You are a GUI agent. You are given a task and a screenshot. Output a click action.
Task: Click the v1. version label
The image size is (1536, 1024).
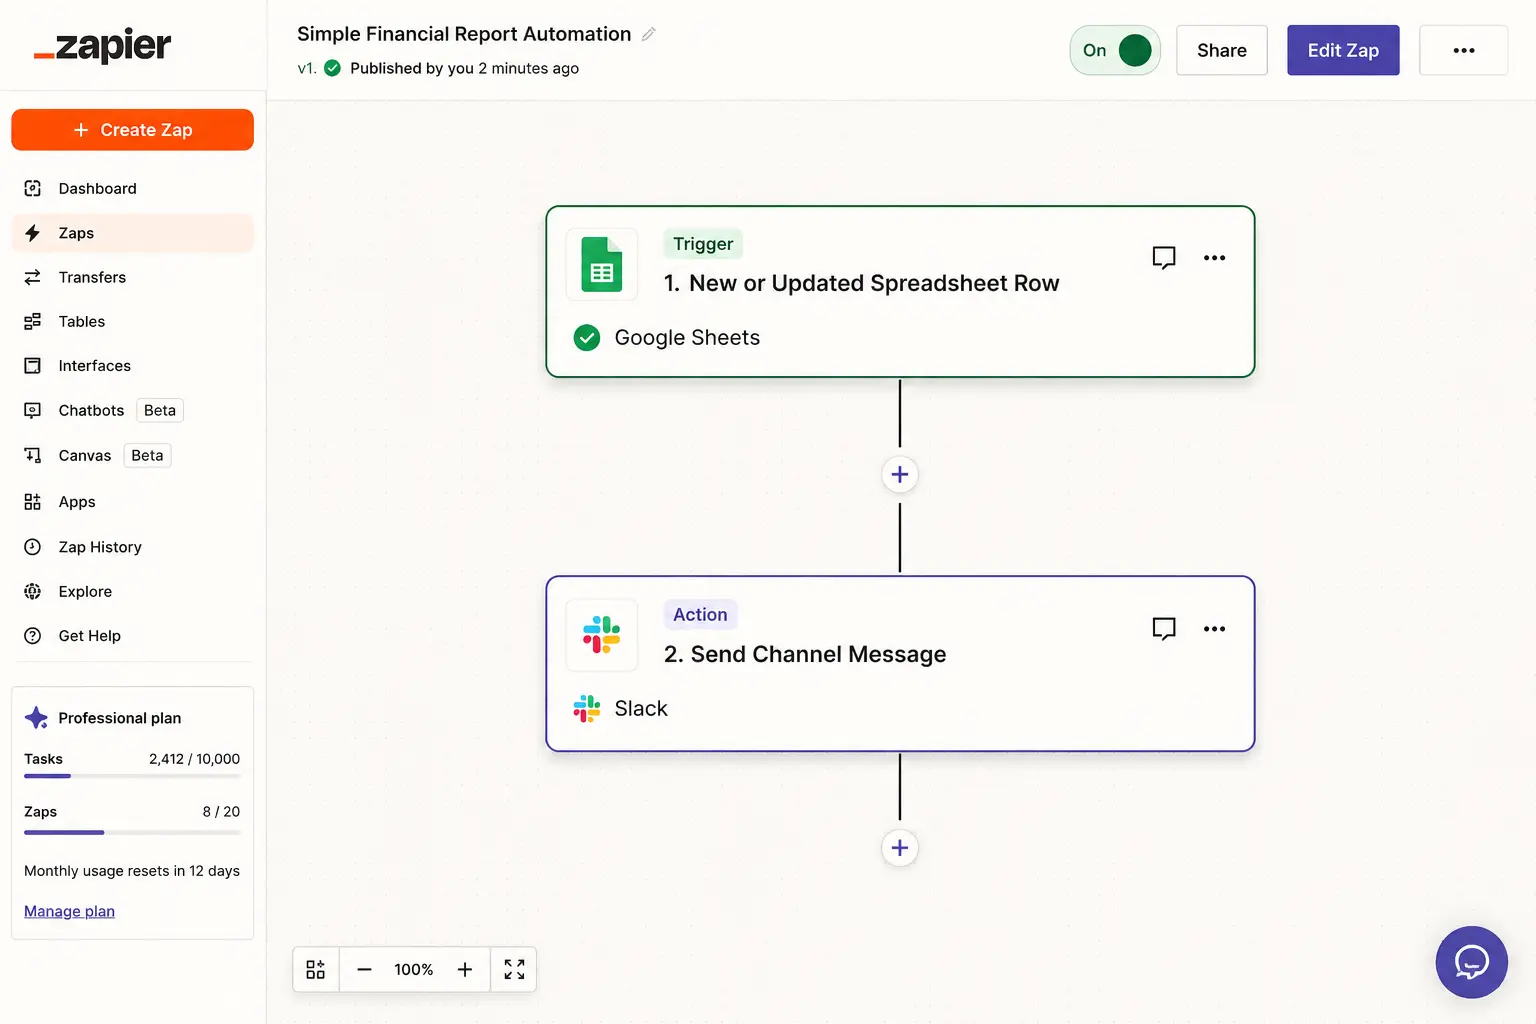(307, 68)
